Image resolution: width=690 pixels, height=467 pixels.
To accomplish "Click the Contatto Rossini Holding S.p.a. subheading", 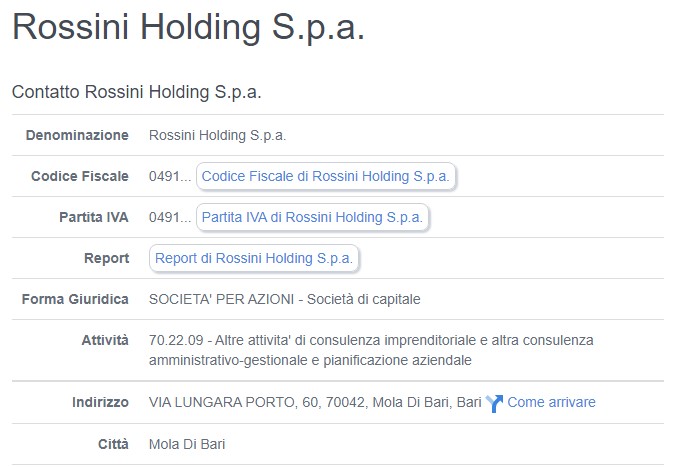I will coord(137,92).
